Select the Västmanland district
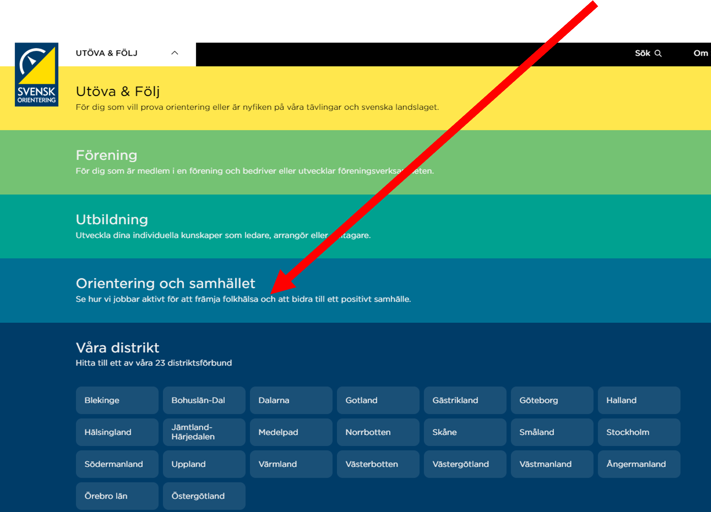This screenshot has width=711, height=512. [x=552, y=464]
